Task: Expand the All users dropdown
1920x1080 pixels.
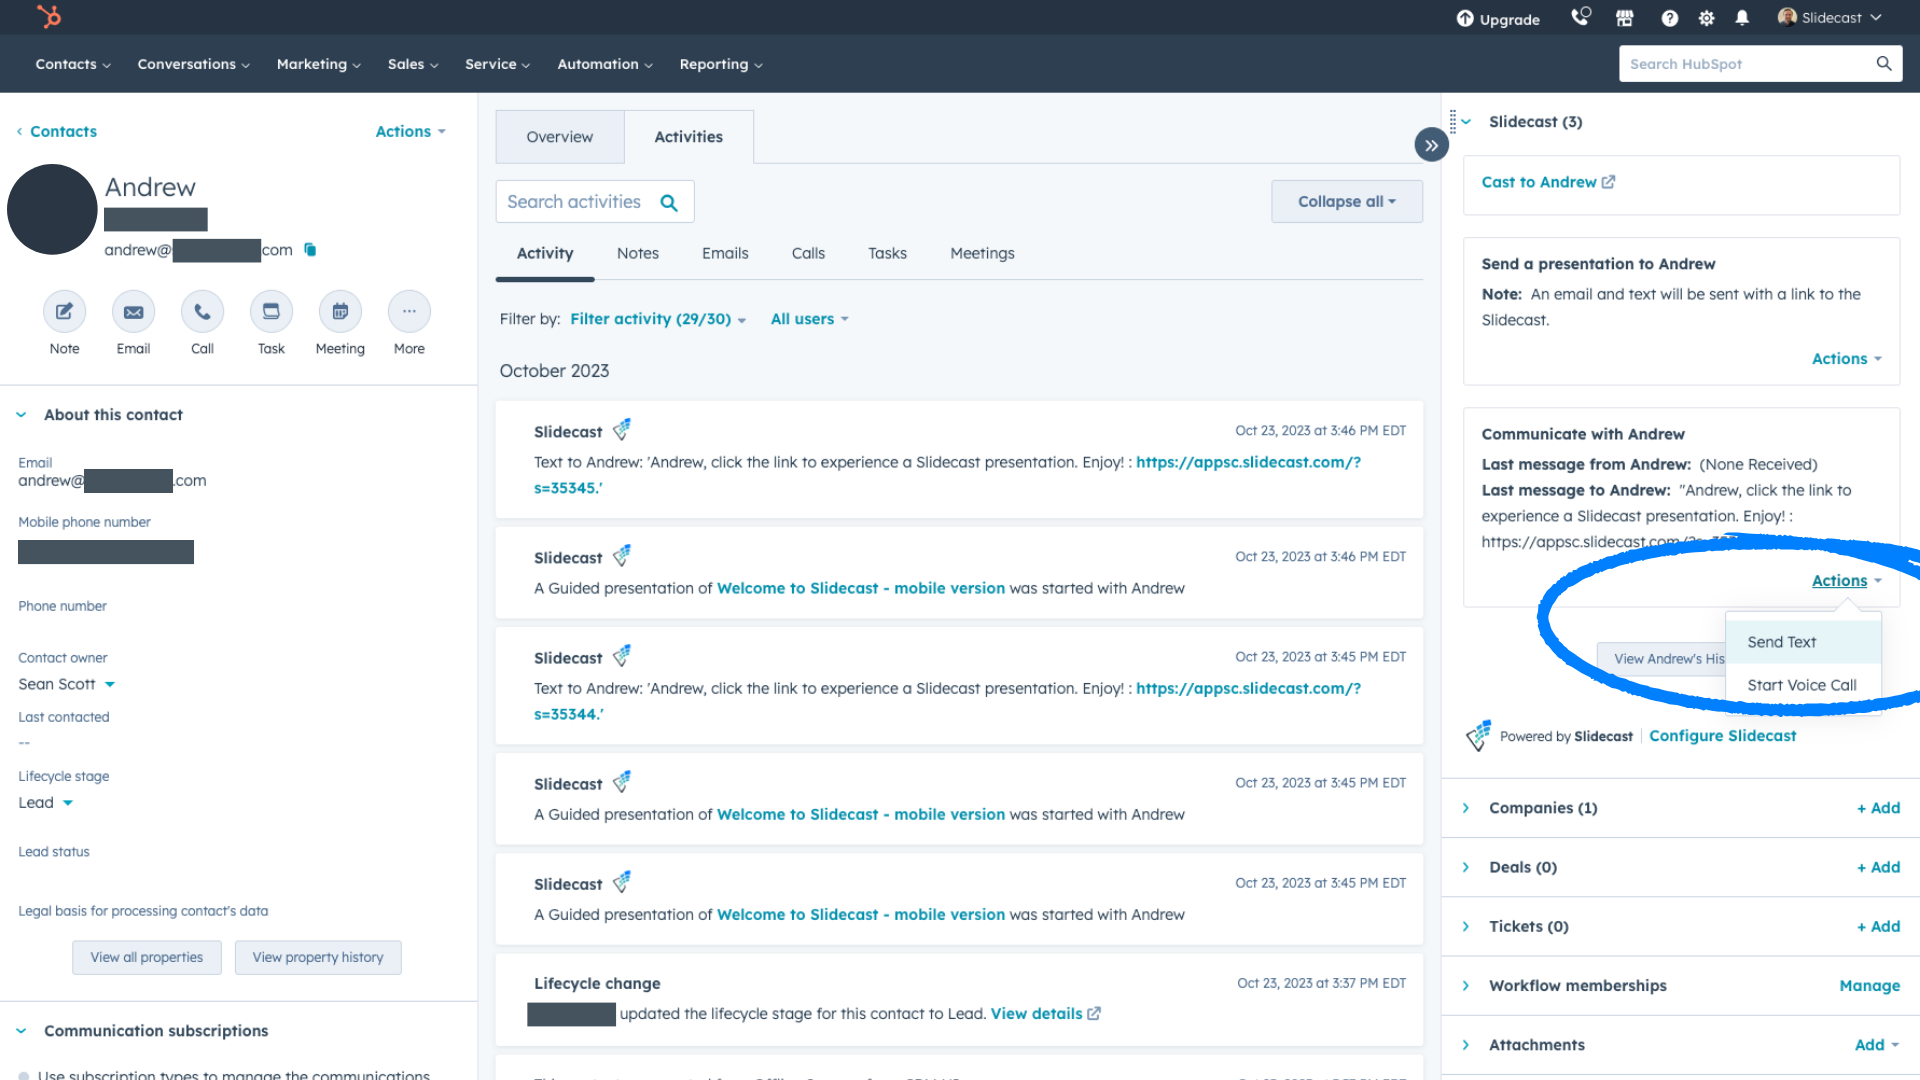Action: (x=809, y=318)
